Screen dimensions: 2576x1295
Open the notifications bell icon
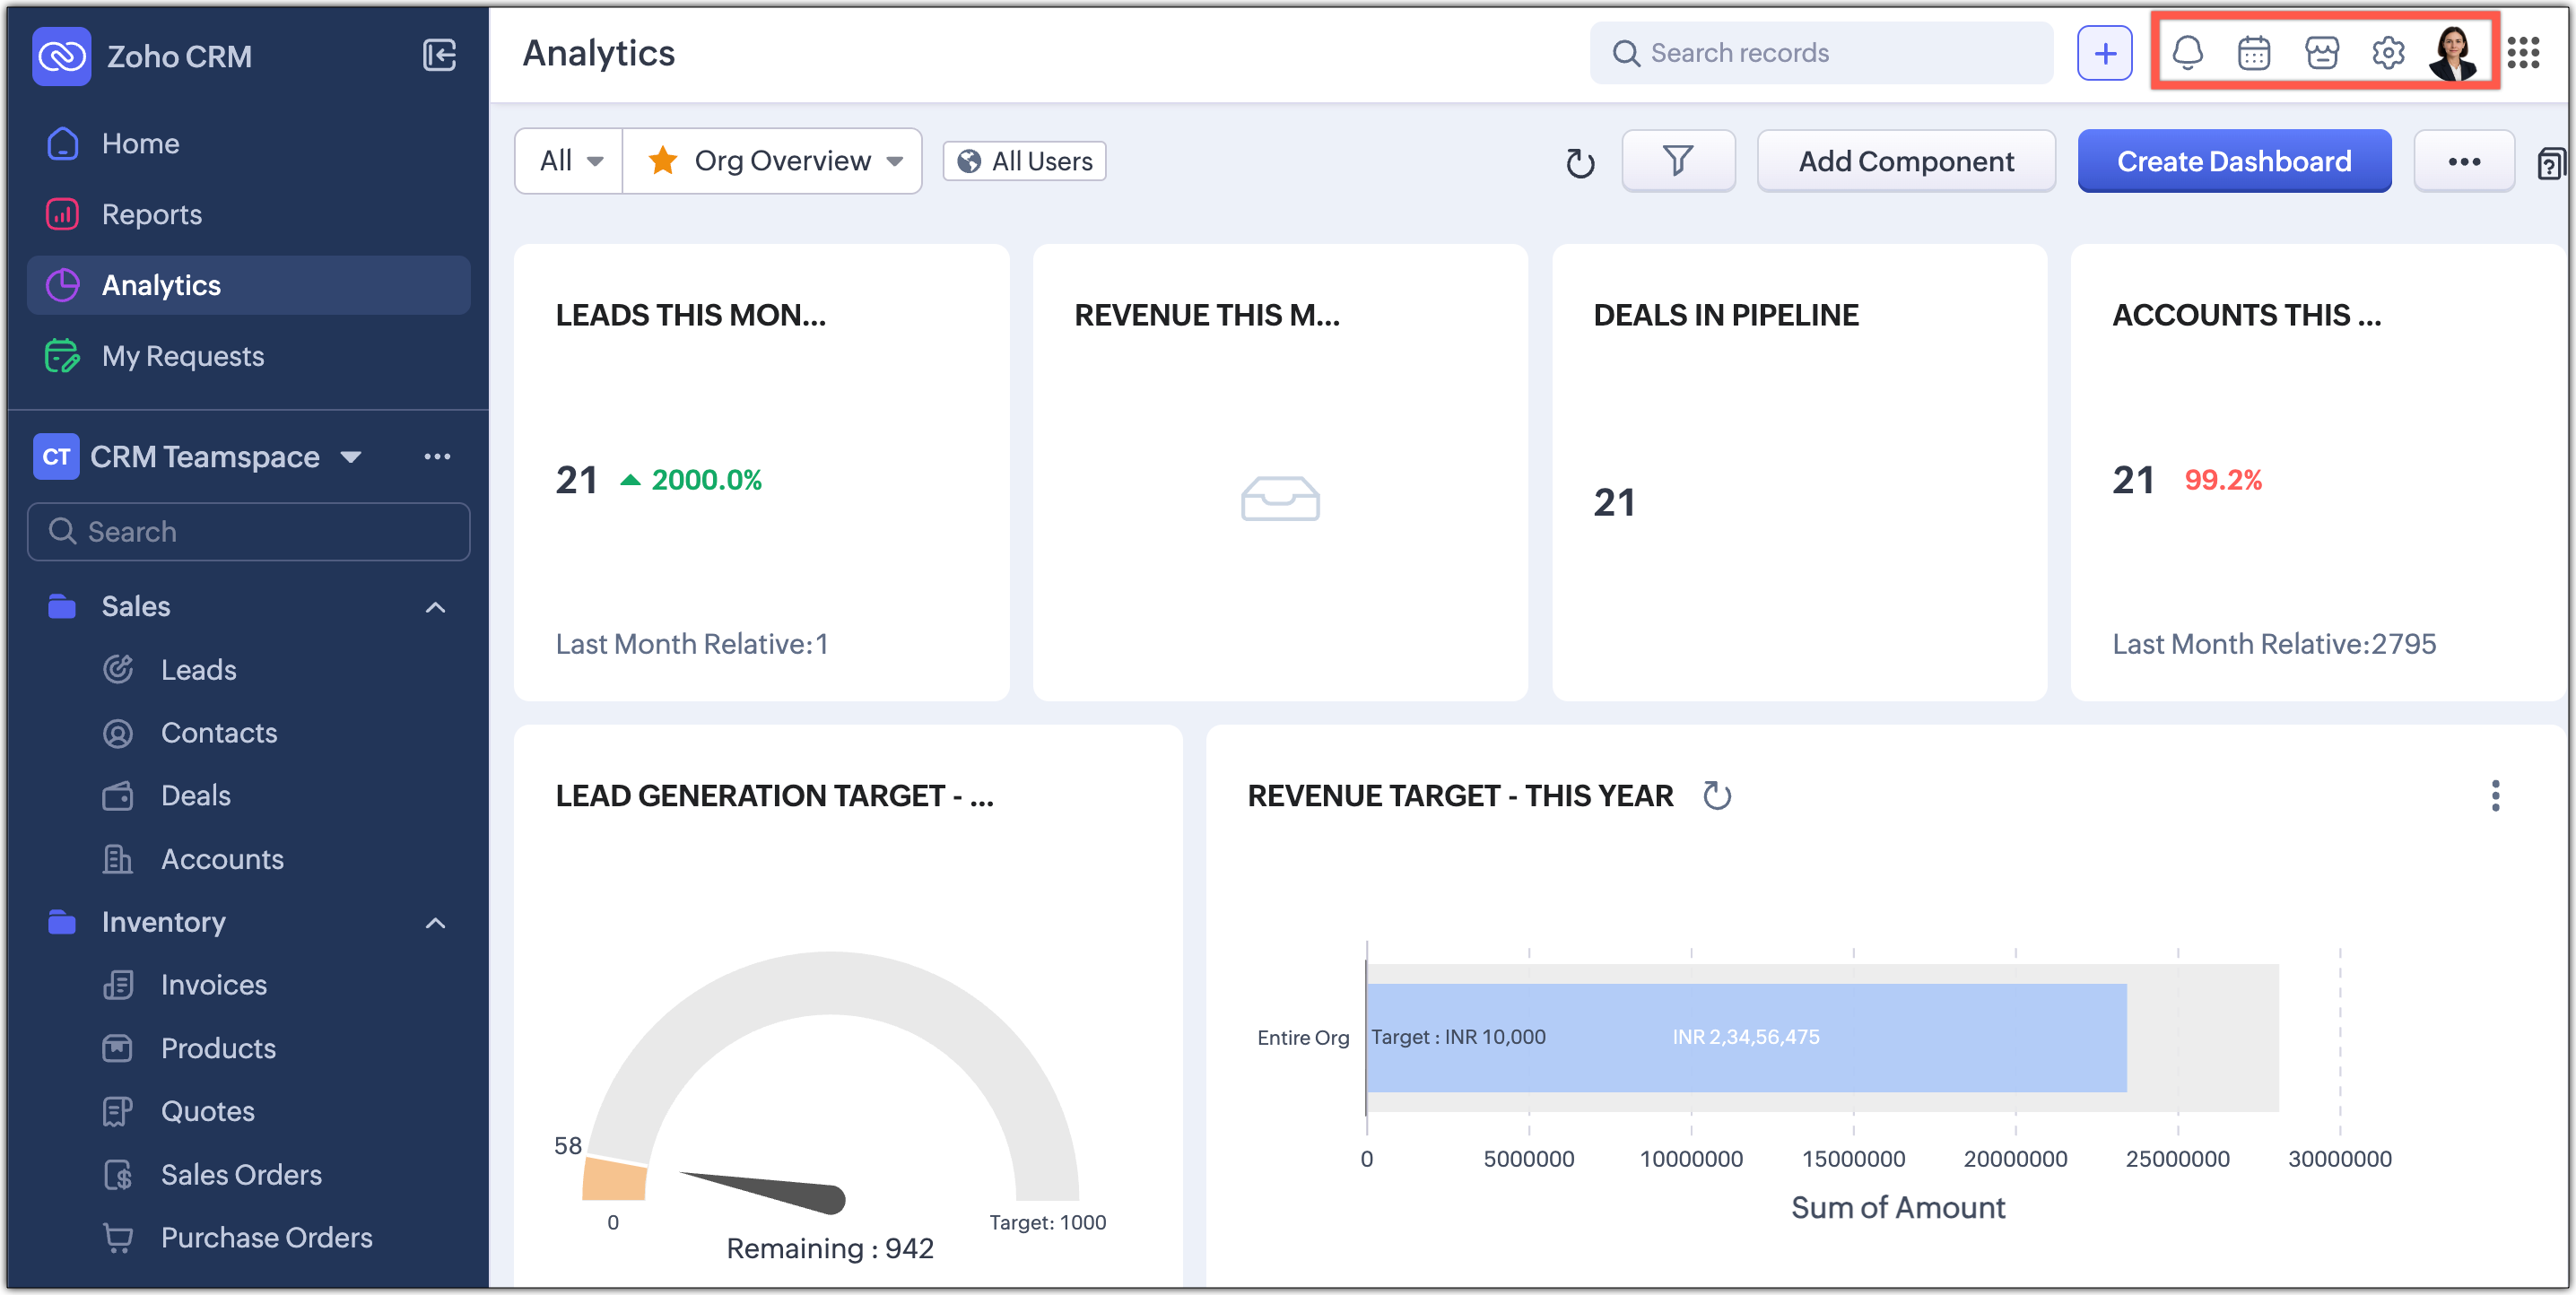pyautogui.click(x=2187, y=52)
